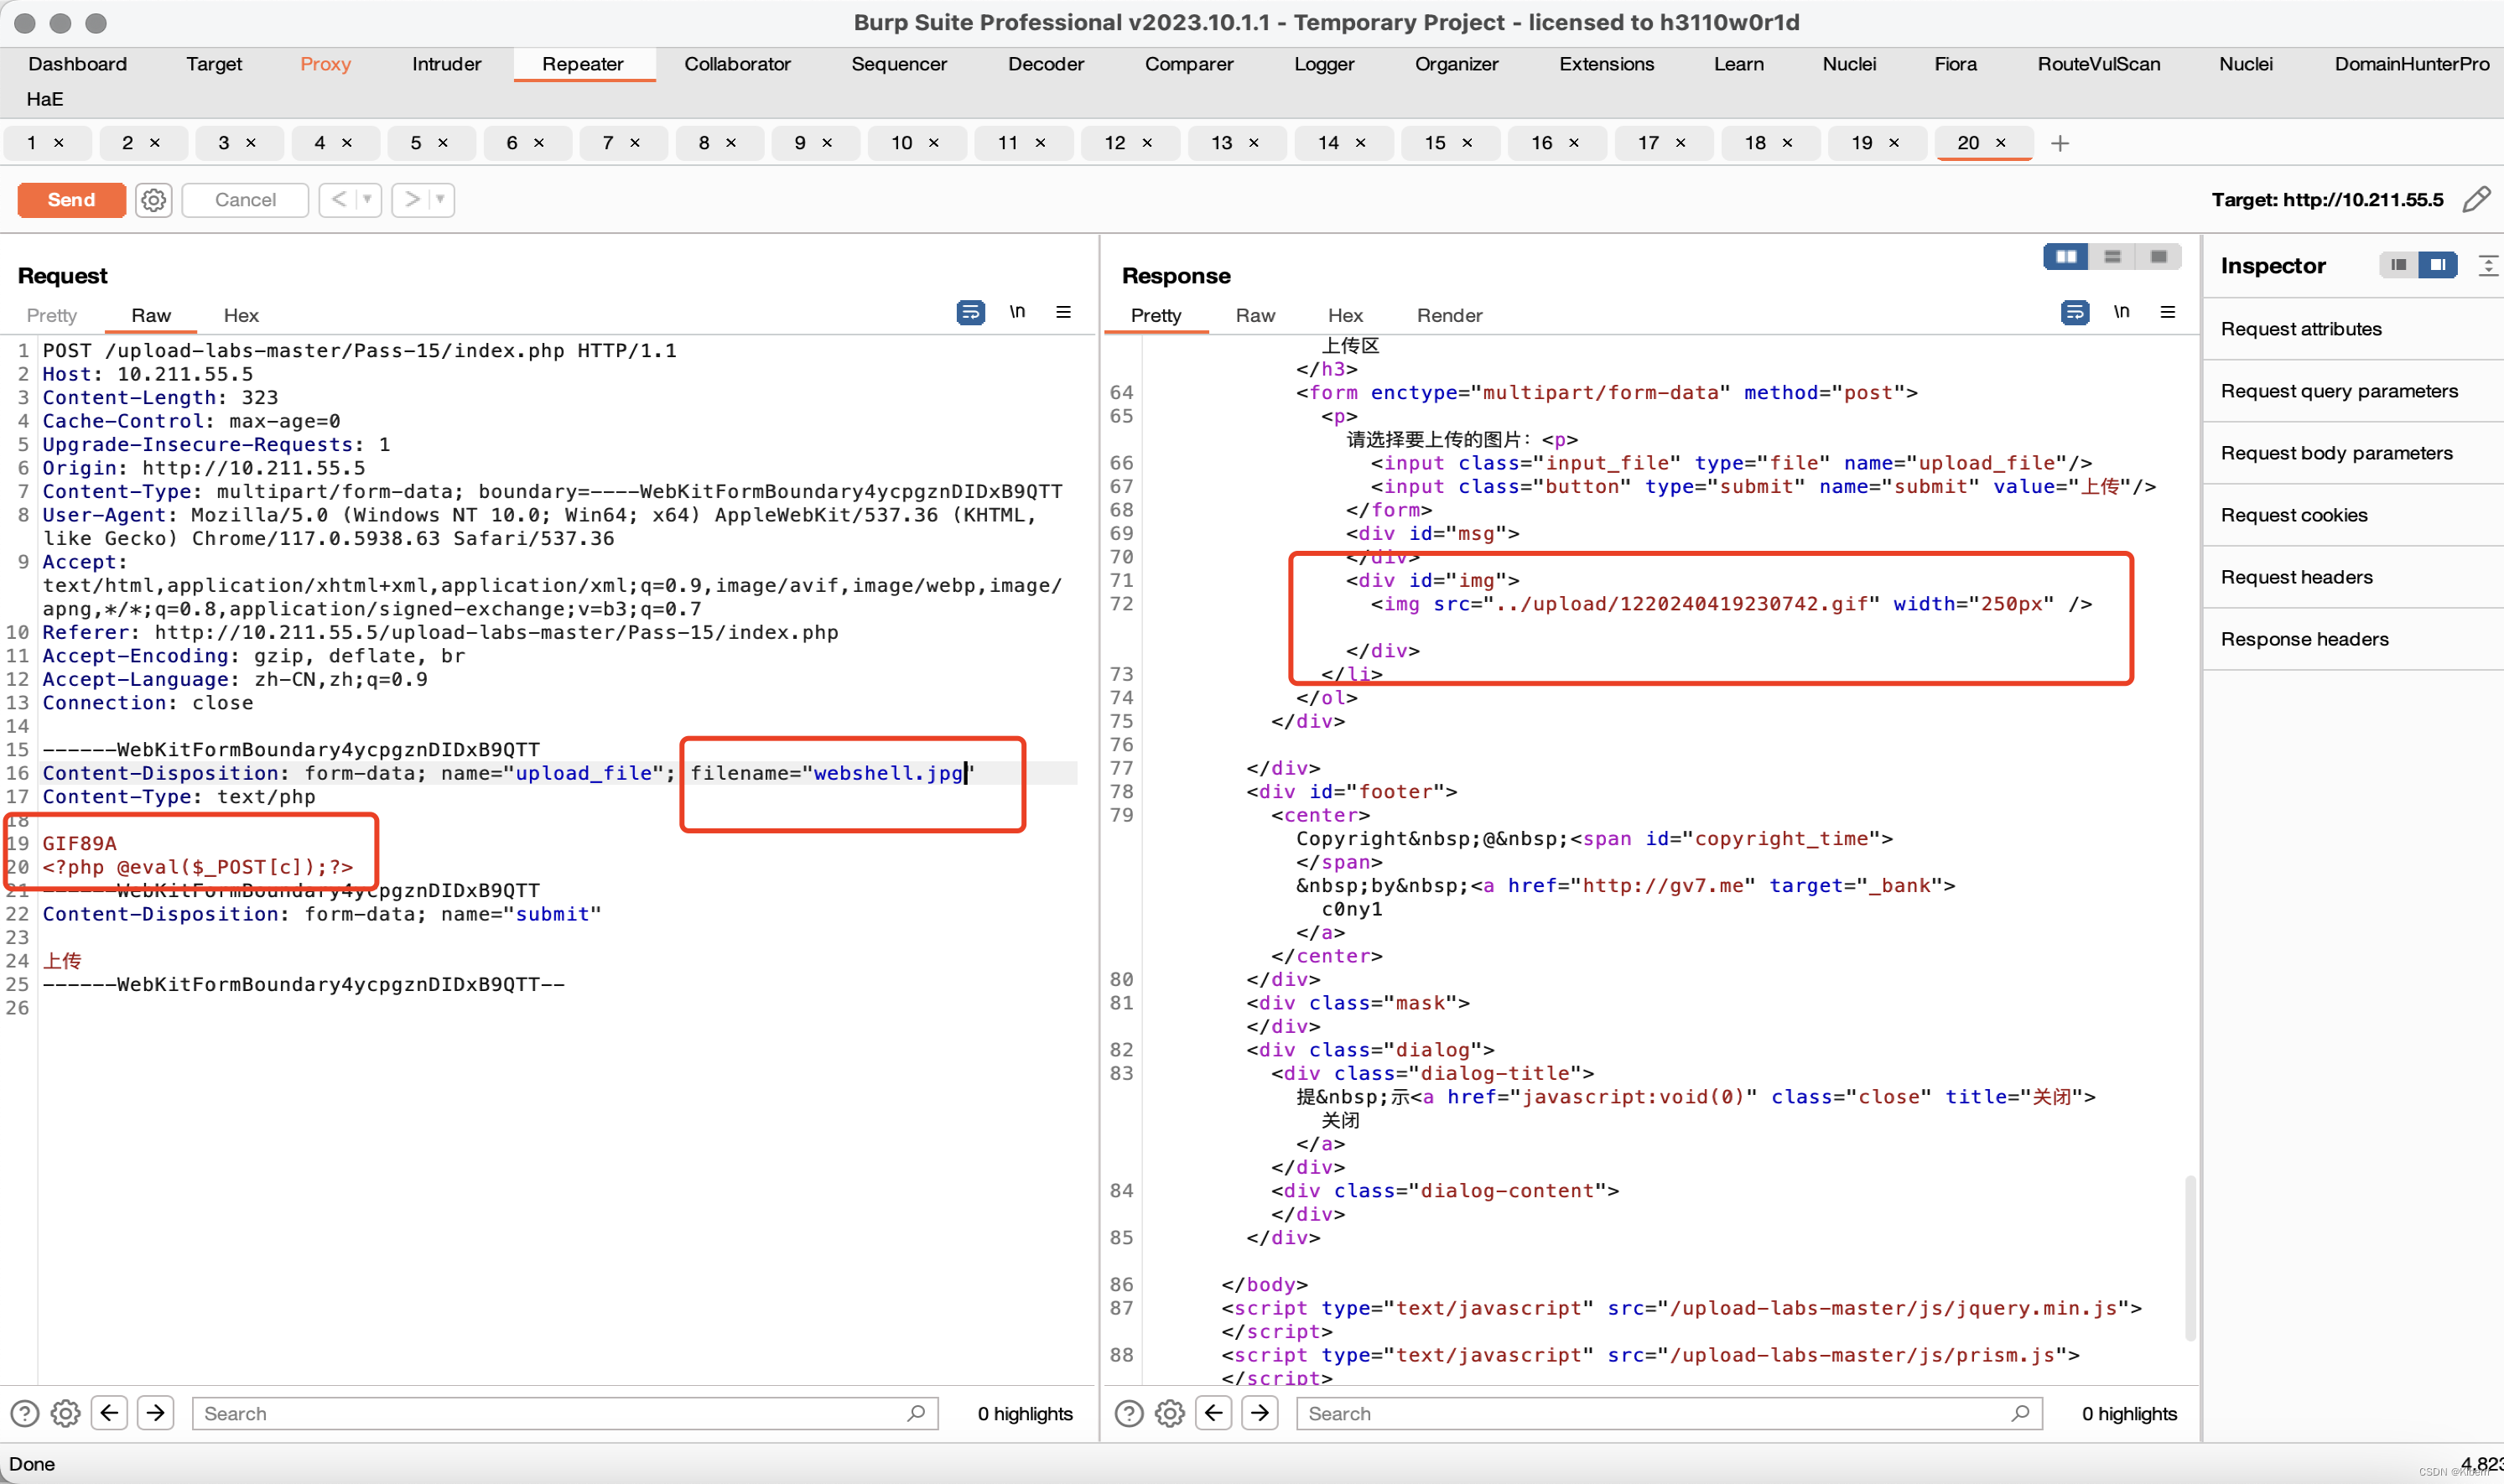Expand Request body parameters in Inspector

[x=2336, y=453]
